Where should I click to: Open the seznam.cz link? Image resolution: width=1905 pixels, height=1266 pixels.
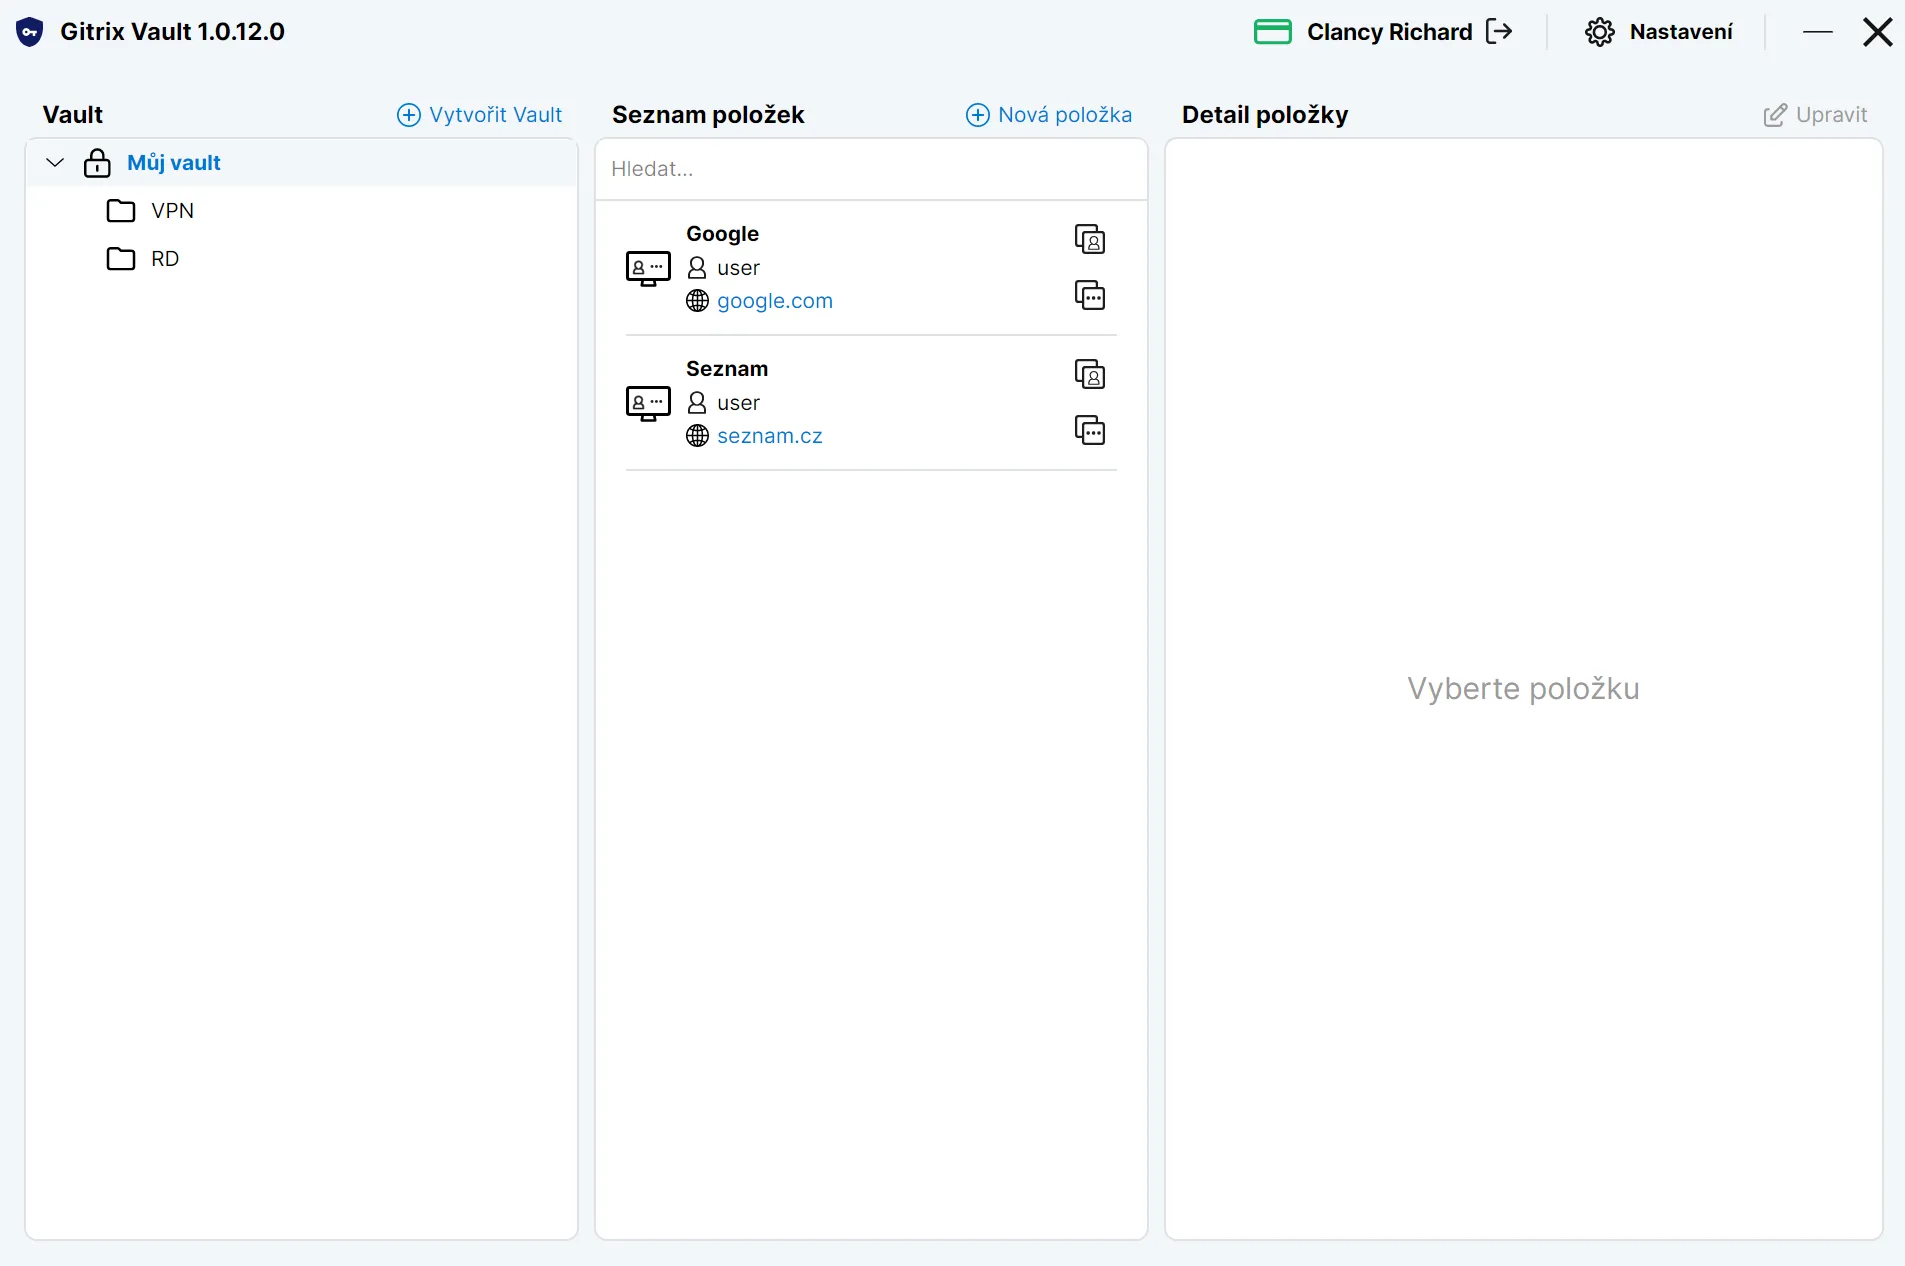(x=770, y=436)
